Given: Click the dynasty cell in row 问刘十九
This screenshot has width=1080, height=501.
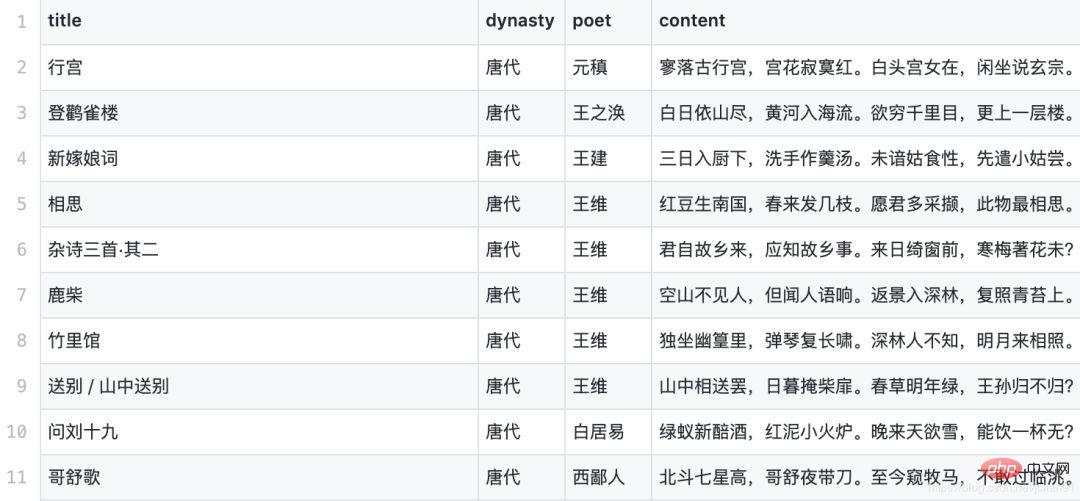Looking at the screenshot, I should point(503,431).
